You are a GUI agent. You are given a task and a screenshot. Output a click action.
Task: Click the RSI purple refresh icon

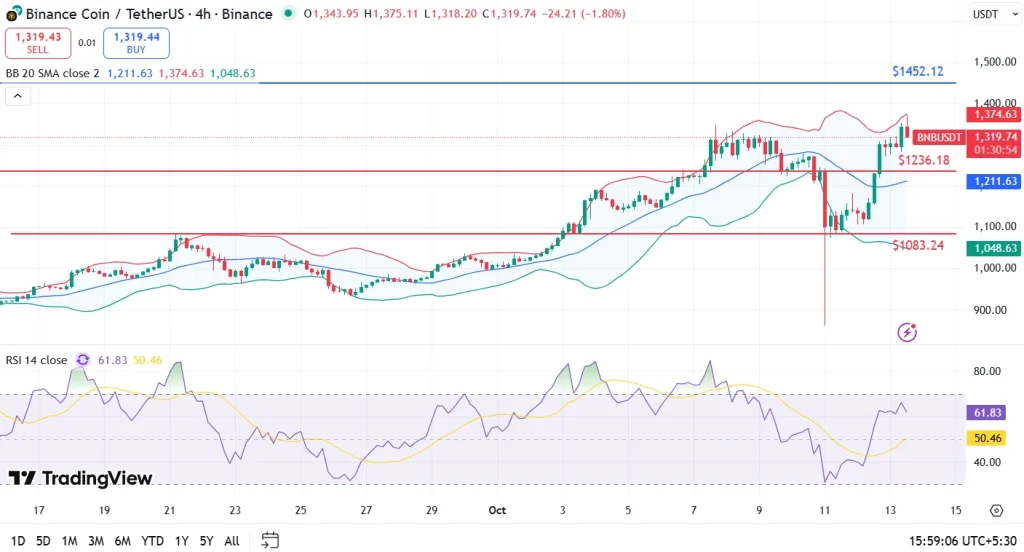pyautogui.click(x=82, y=360)
